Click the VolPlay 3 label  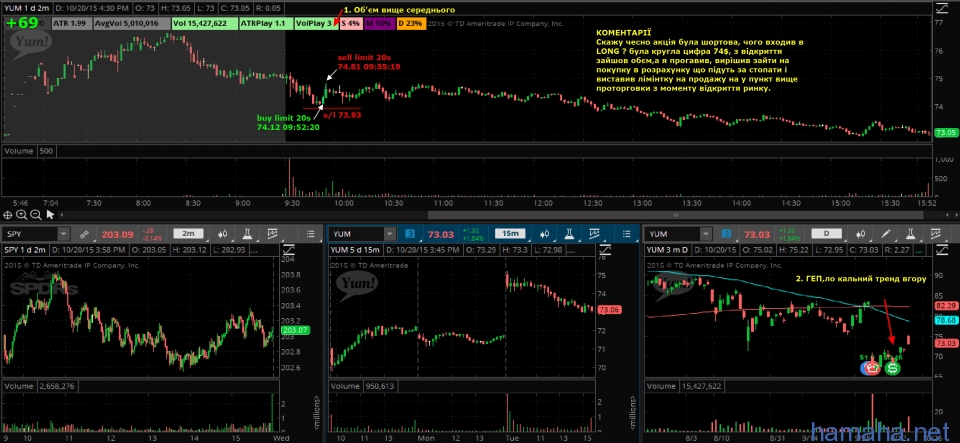[316, 23]
